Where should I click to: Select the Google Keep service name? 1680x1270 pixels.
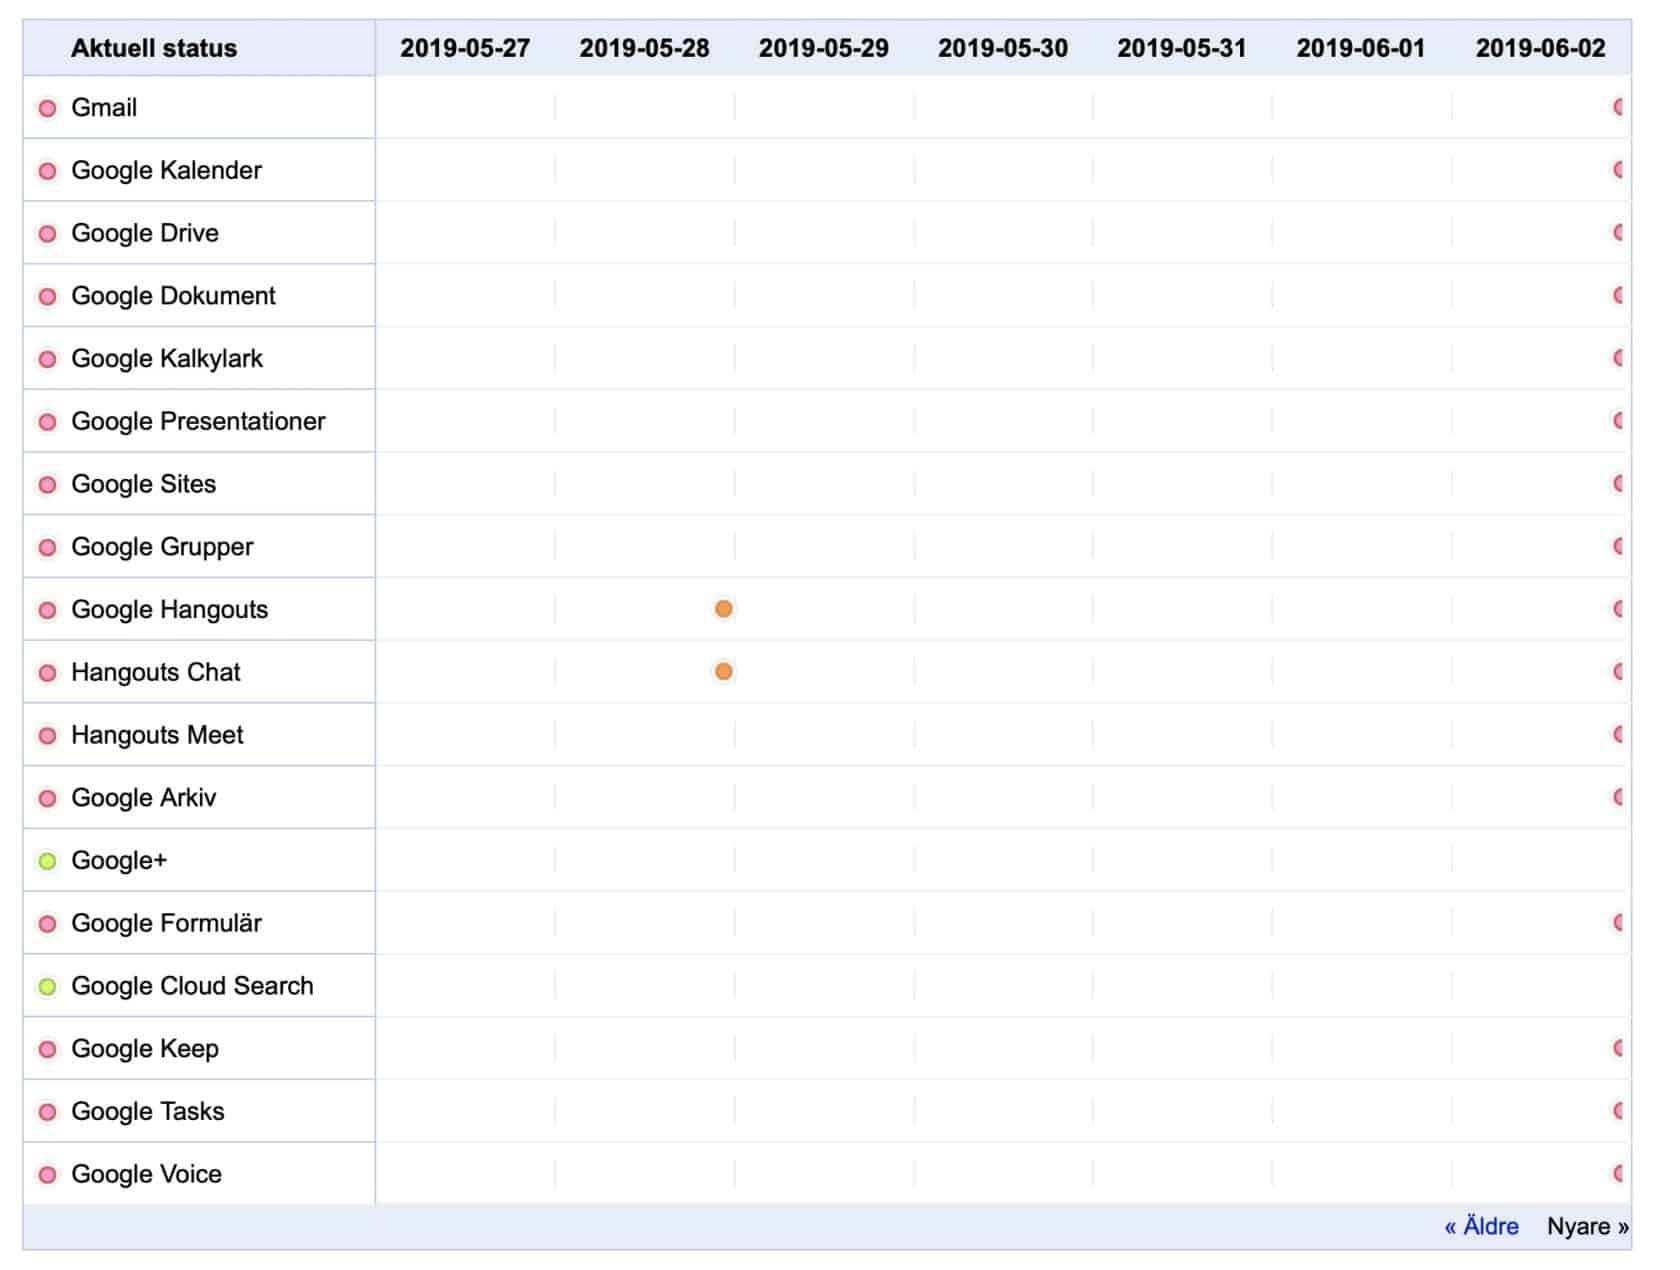coord(145,1050)
